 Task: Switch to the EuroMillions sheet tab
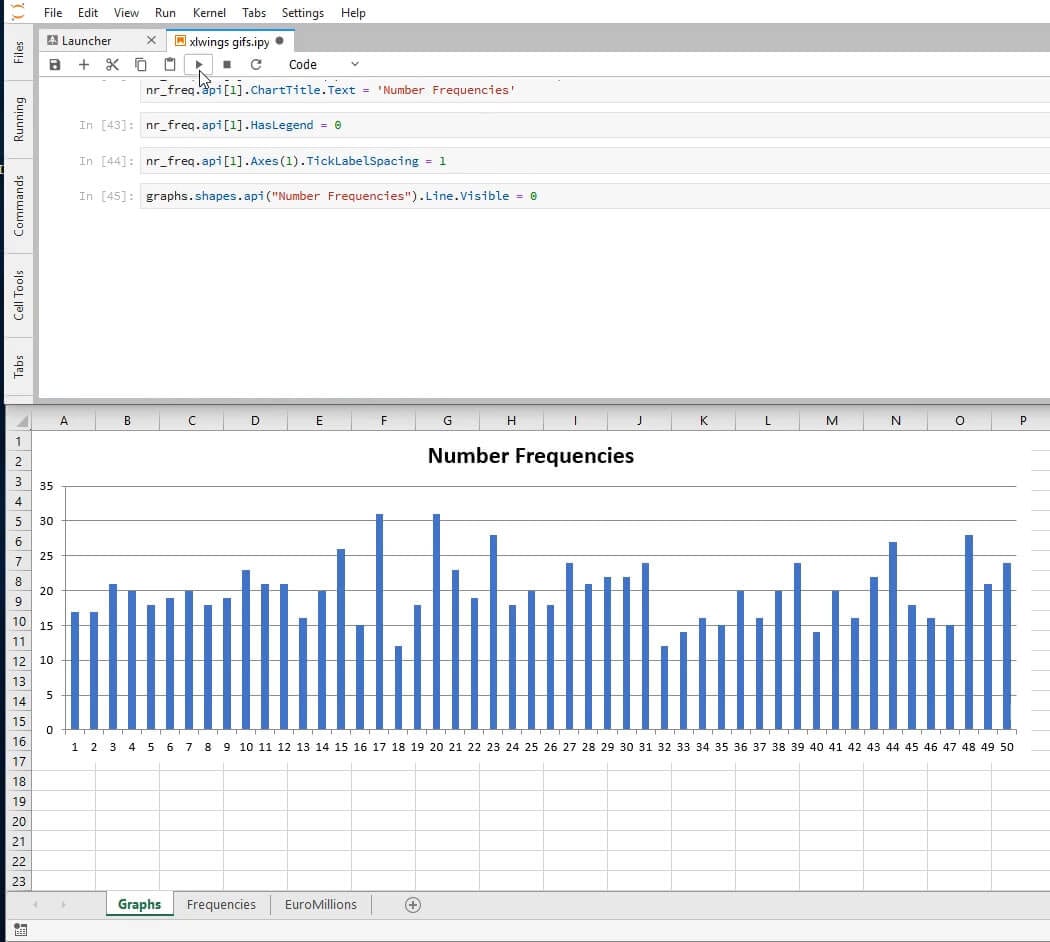click(x=320, y=904)
